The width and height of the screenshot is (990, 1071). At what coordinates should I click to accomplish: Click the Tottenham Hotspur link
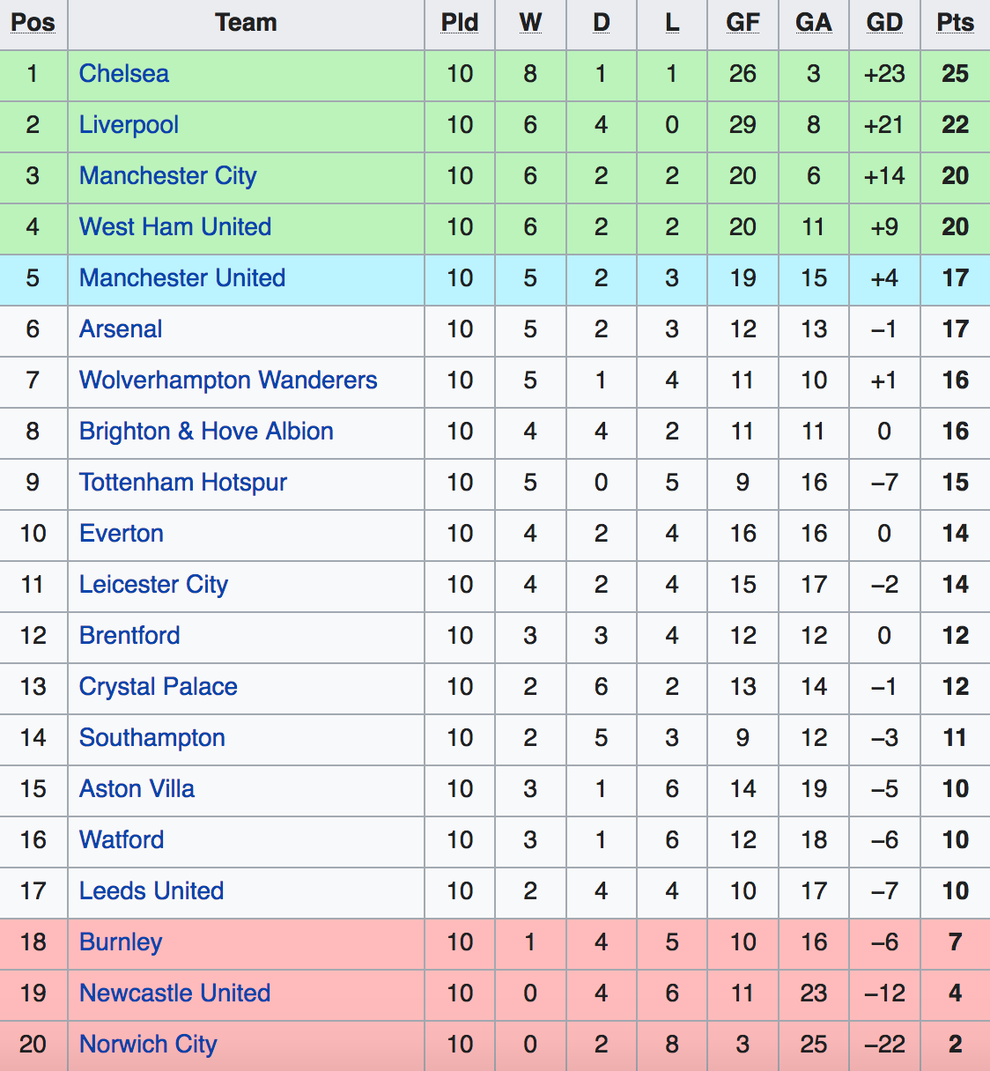183,483
